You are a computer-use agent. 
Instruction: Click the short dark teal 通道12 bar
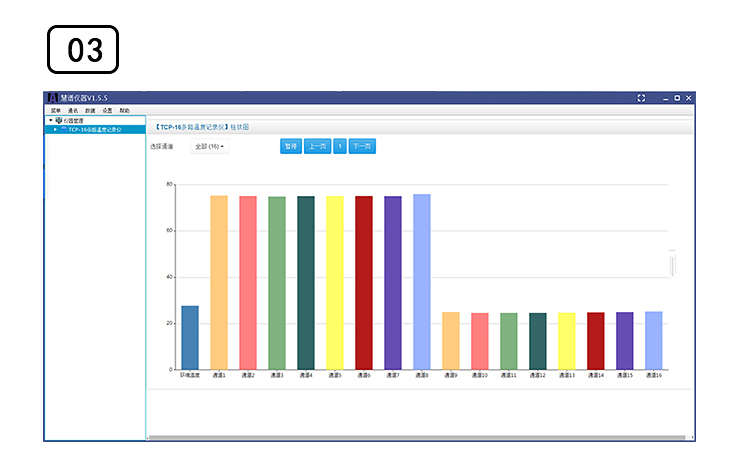(x=538, y=341)
